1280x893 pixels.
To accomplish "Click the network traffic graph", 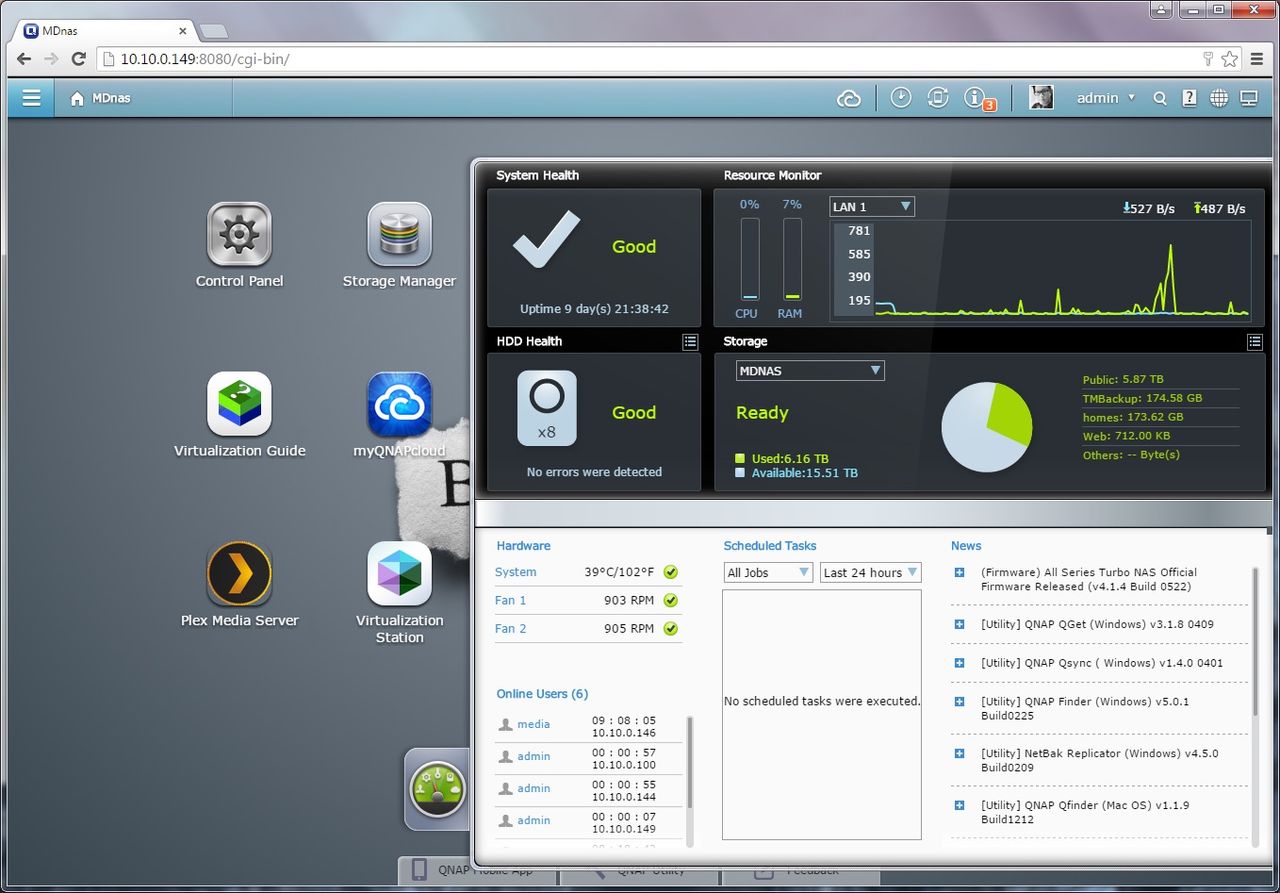I will (1041, 269).
